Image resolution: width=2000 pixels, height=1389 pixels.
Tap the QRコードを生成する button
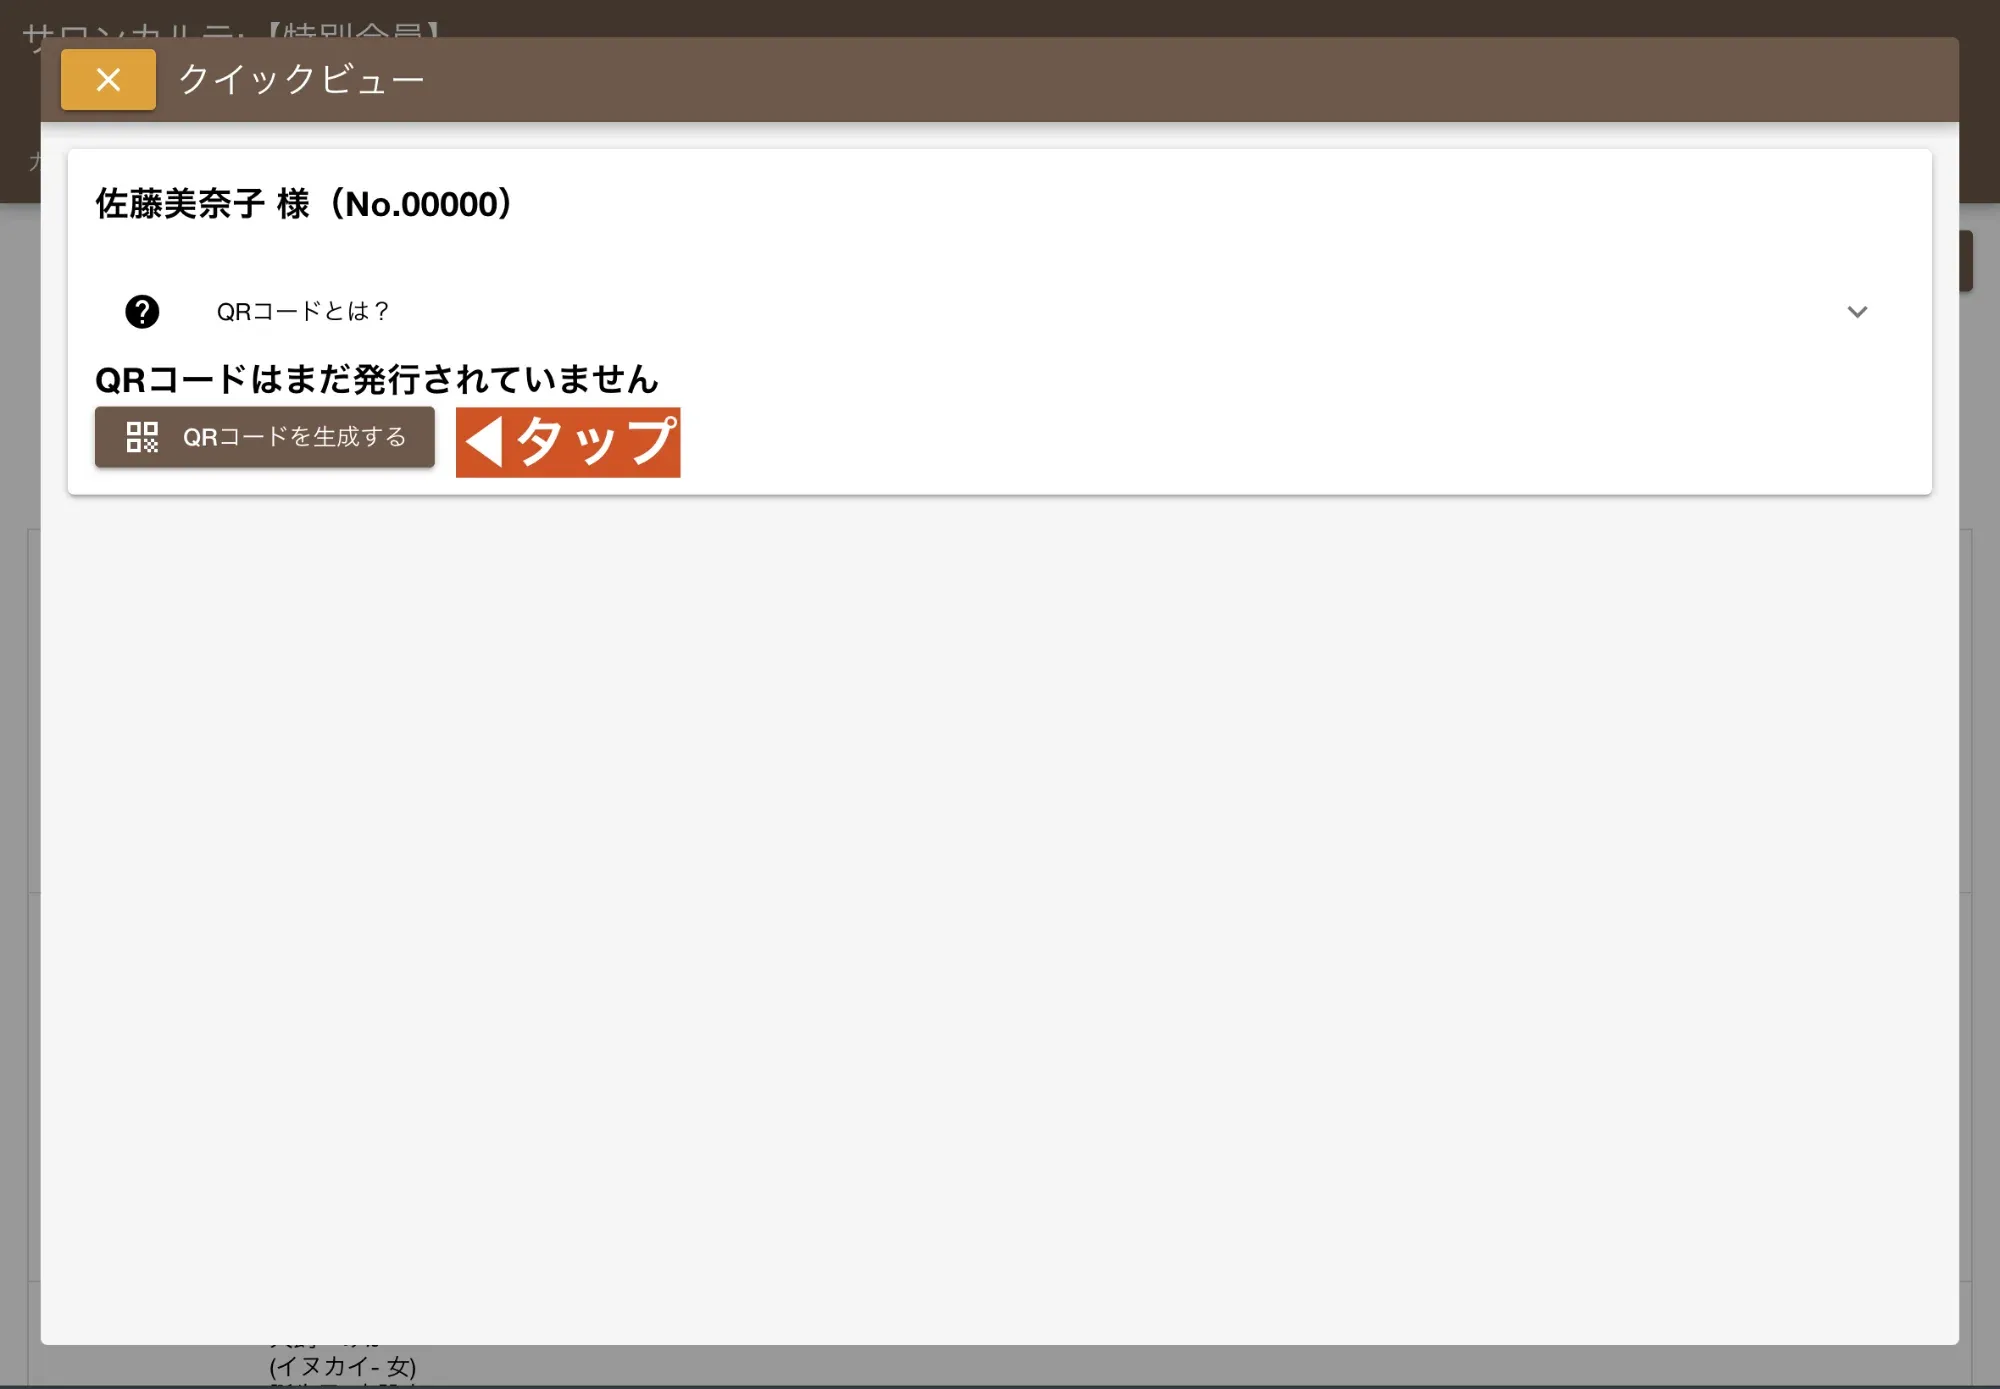pos(264,437)
